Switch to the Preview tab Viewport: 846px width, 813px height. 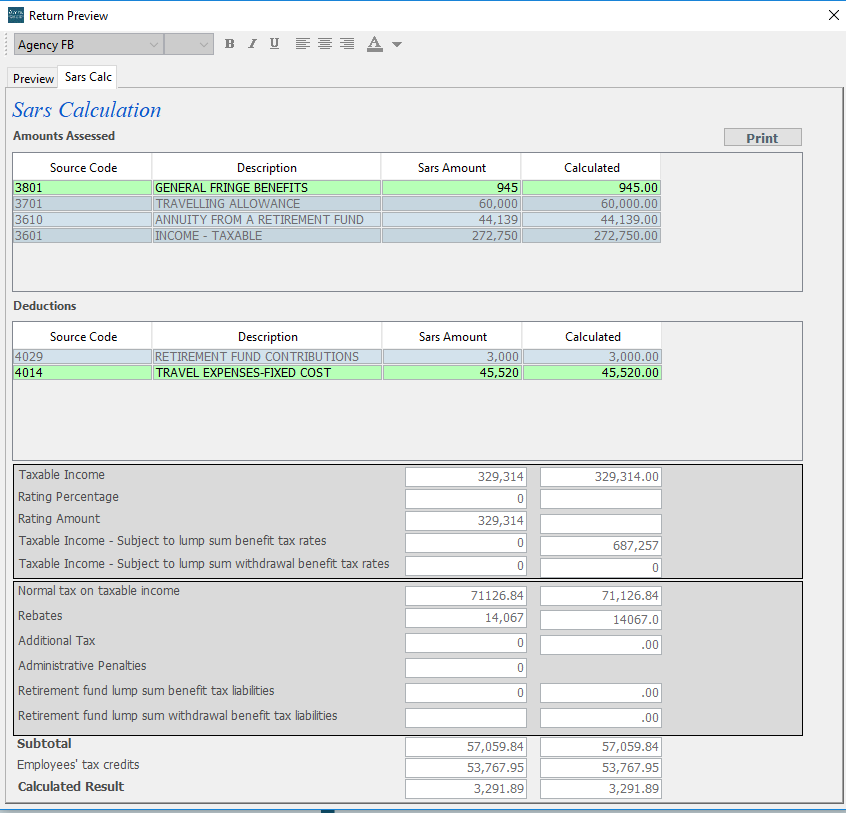[33, 78]
